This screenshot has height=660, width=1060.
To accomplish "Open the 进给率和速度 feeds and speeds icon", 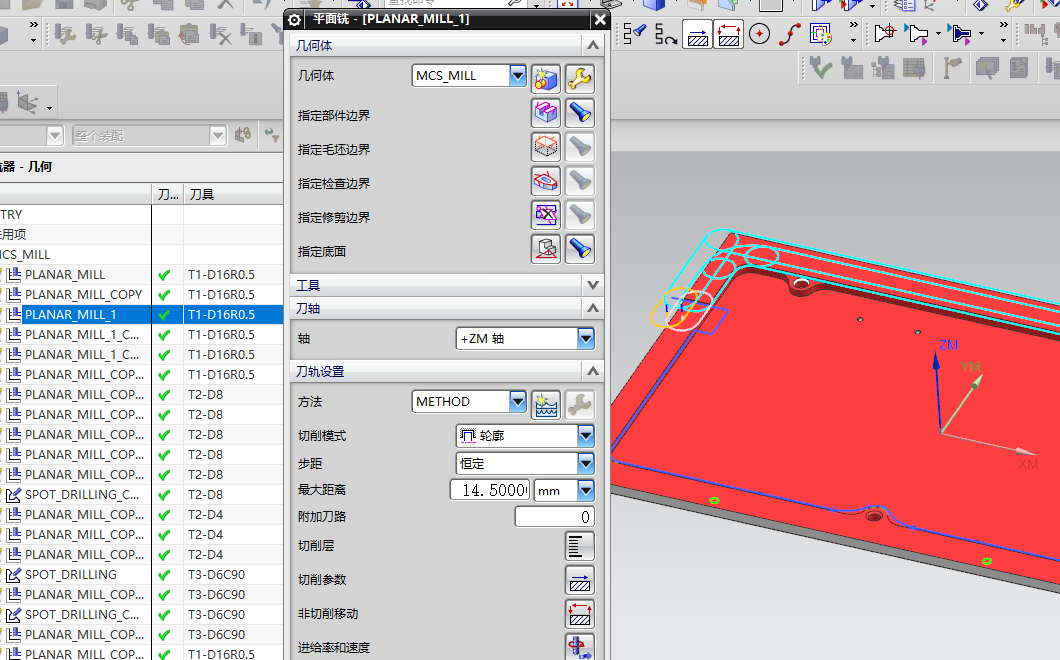I will 579,646.
